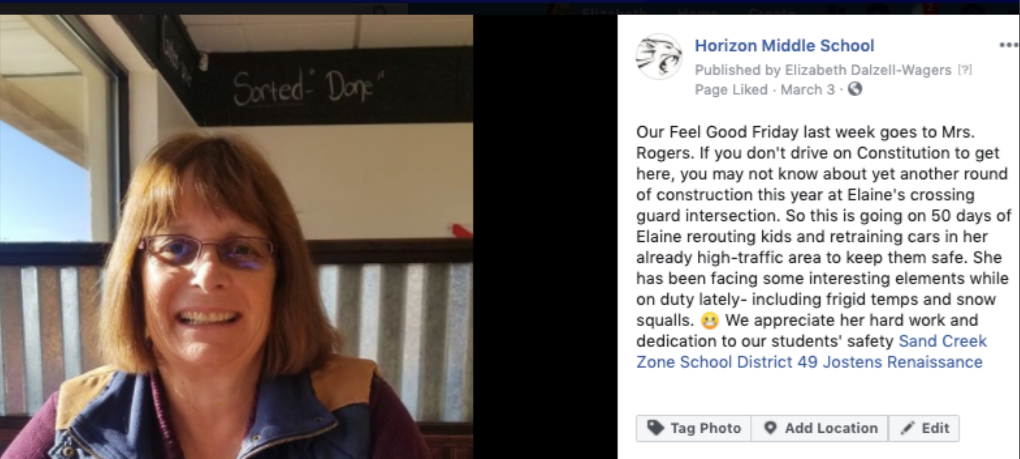Click the pencil icon in Edit
Viewport: 1020px width, 459px height.
907,428
